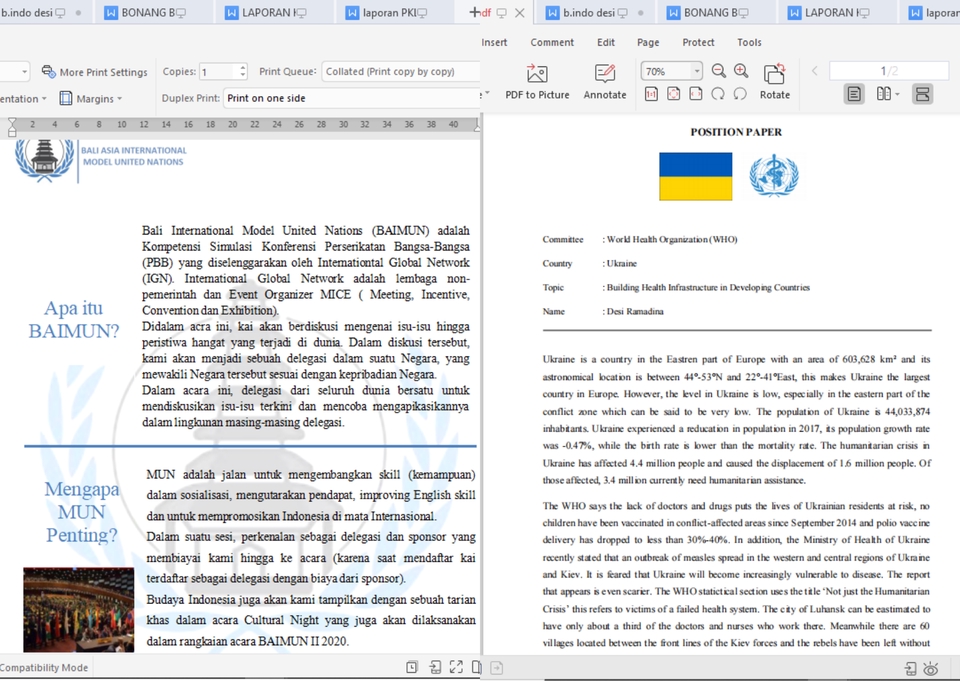Click the fit width icon
Viewport: 960px width, 681px height.
coord(696,94)
